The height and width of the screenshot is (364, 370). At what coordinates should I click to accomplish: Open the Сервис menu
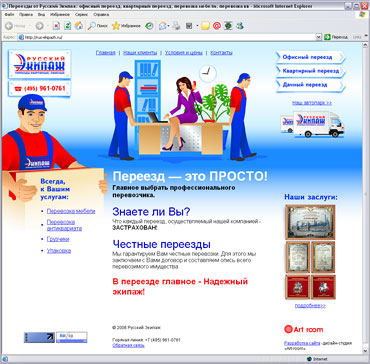point(82,15)
